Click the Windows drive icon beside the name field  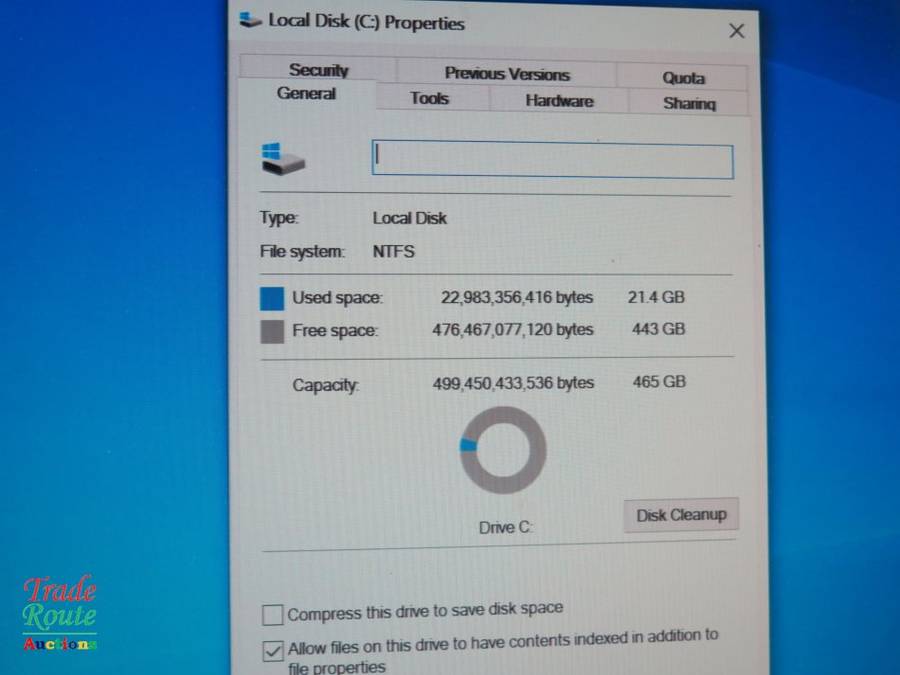coord(282,158)
